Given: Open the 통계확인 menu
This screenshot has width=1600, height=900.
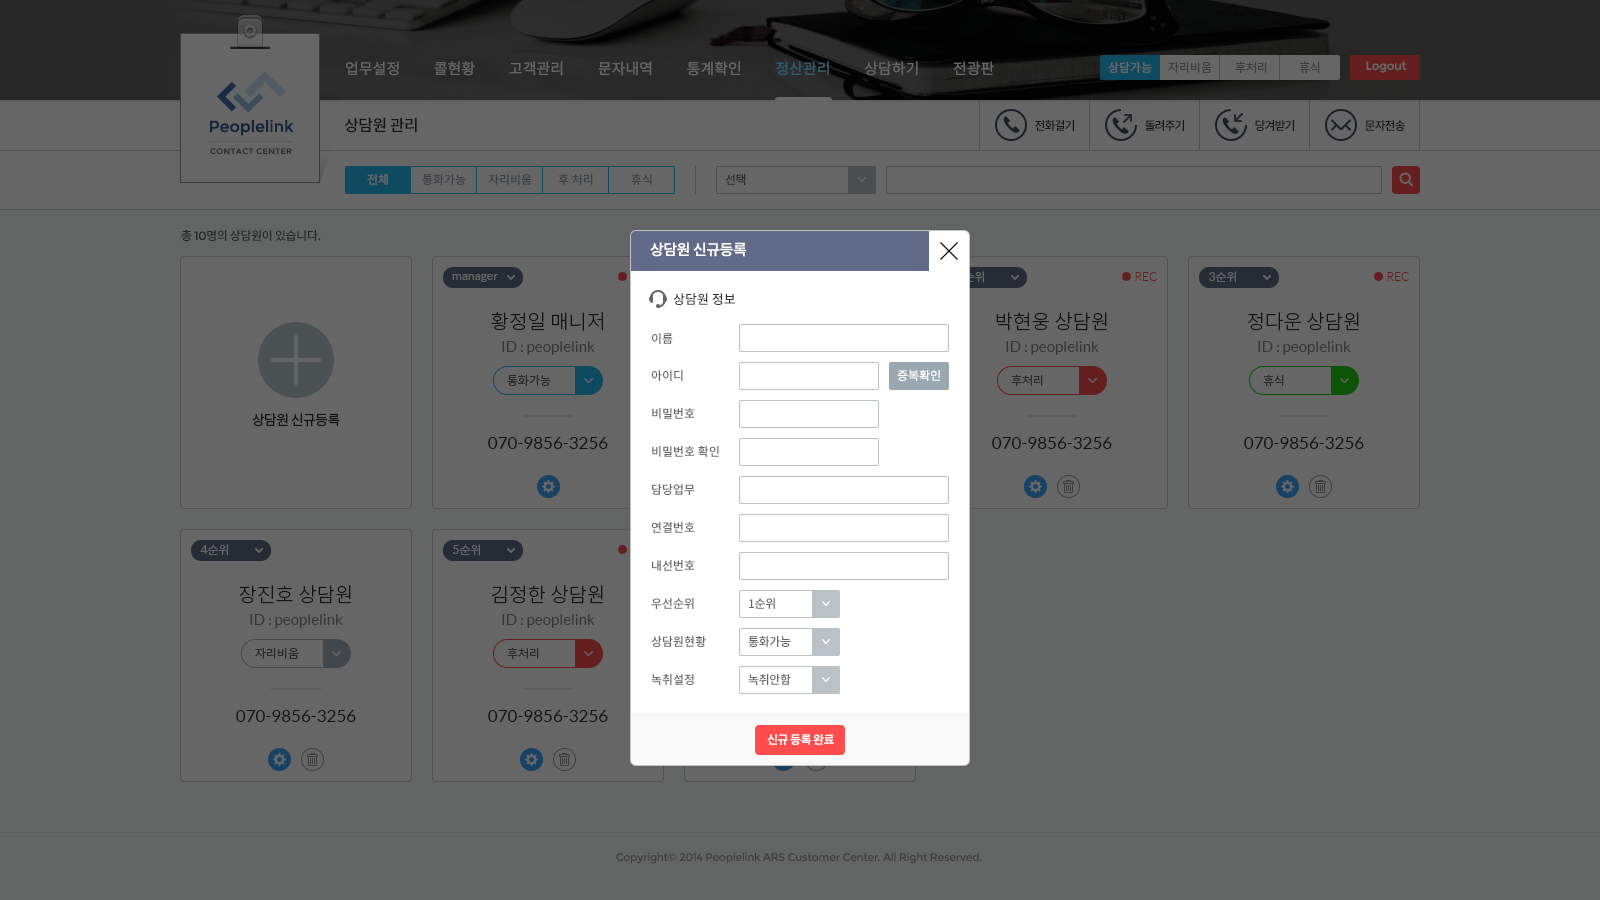Looking at the screenshot, I should point(714,68).
